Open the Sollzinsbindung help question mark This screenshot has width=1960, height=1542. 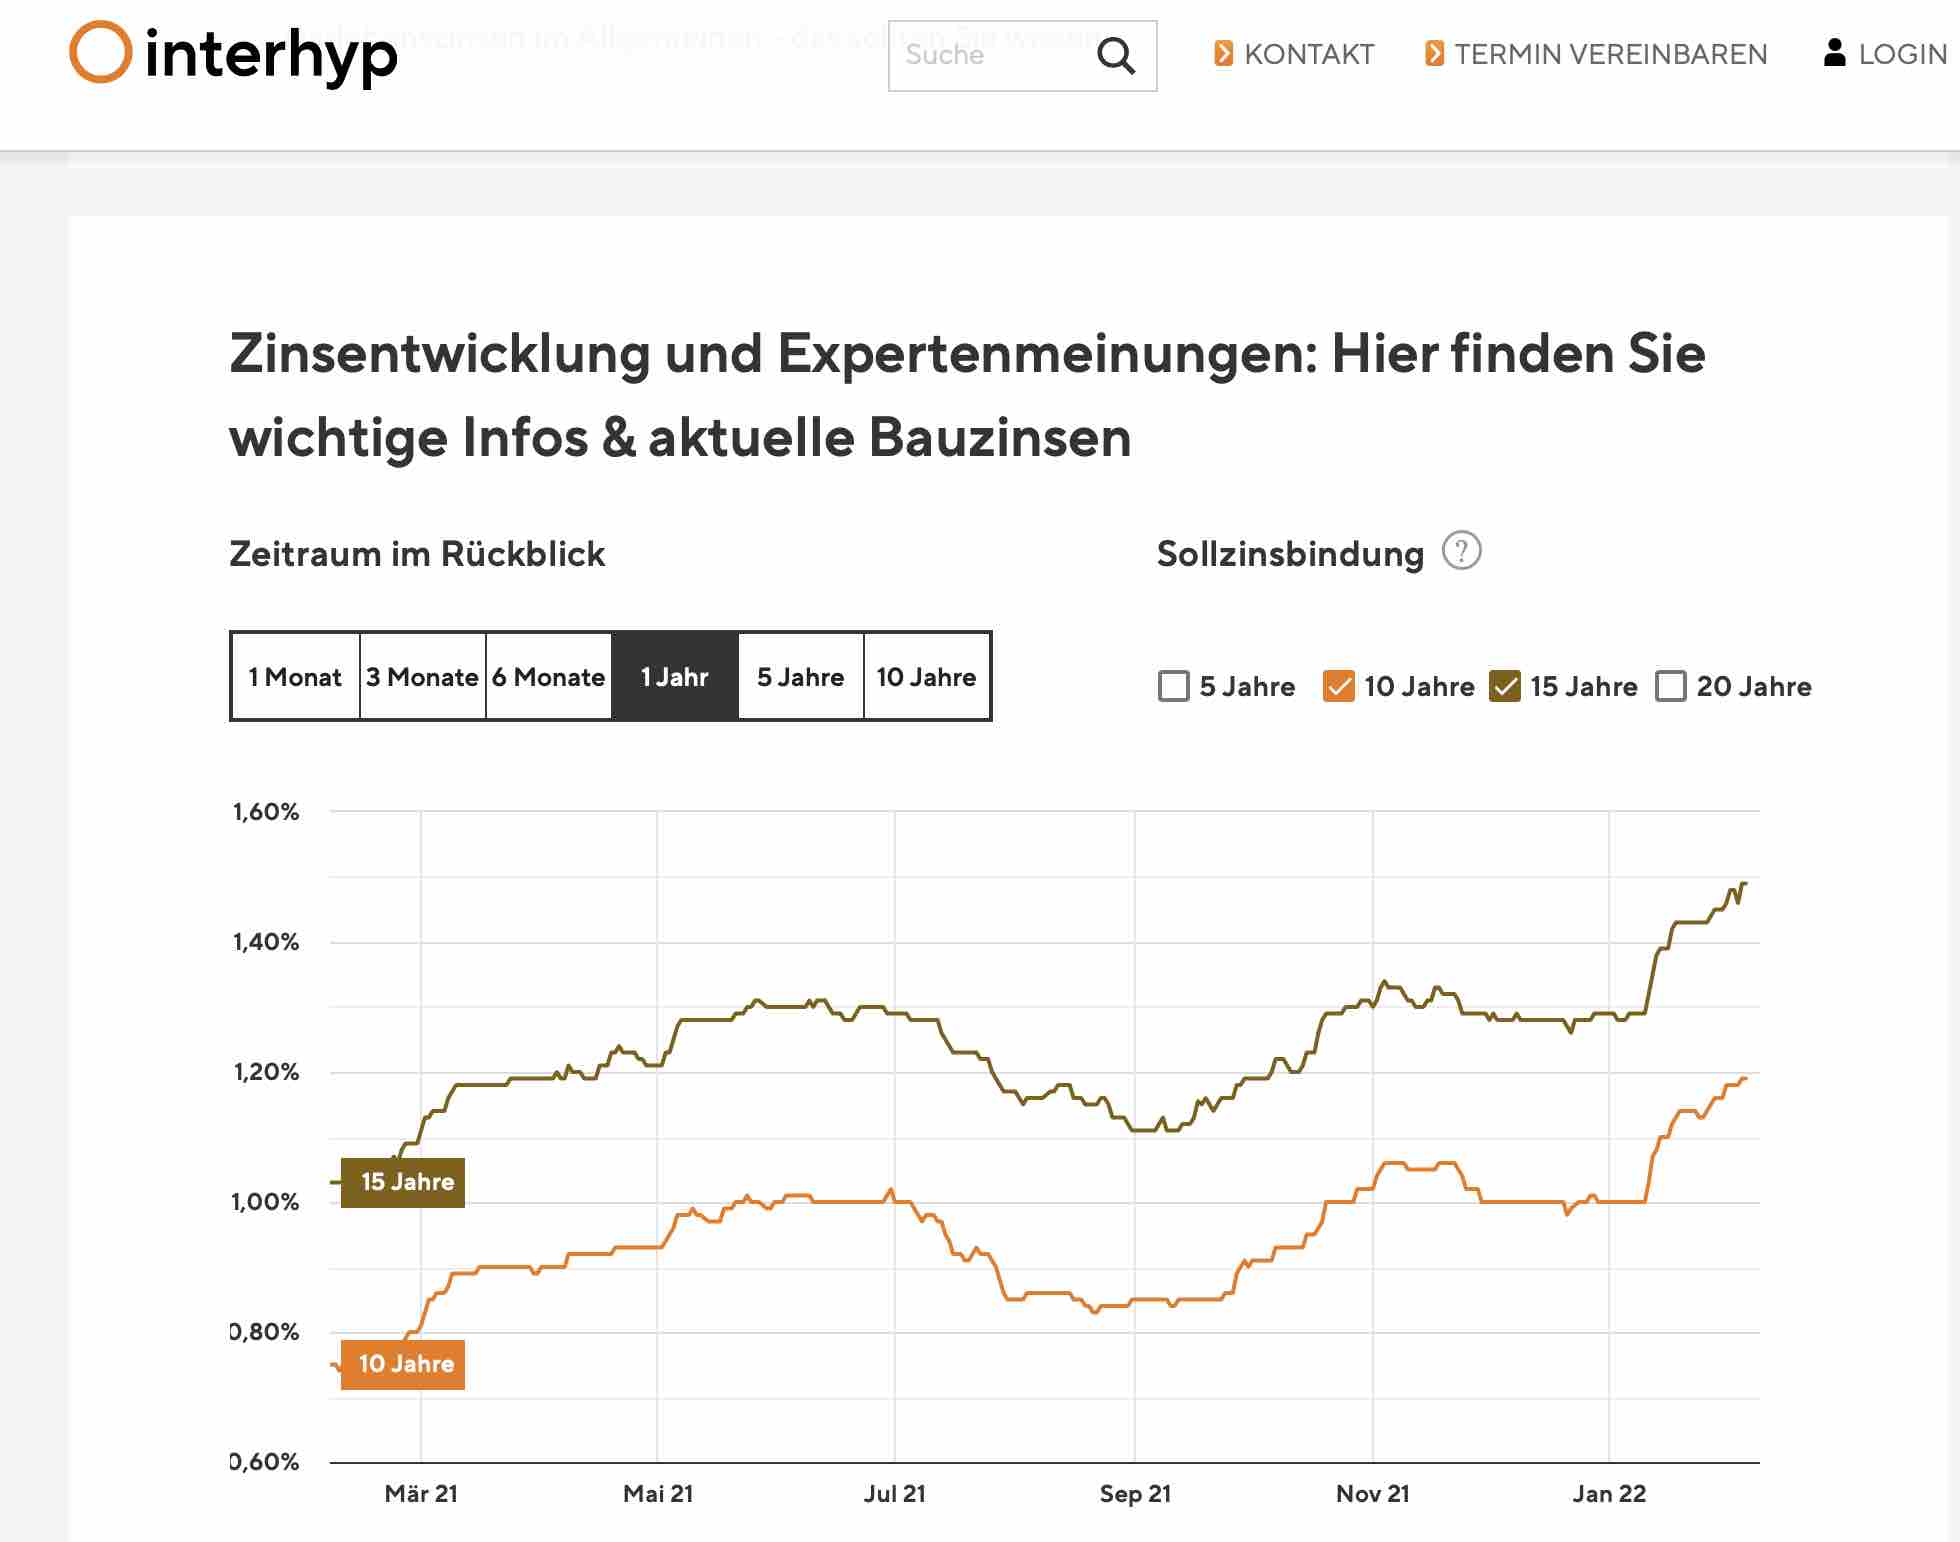tap(1461, 551)
